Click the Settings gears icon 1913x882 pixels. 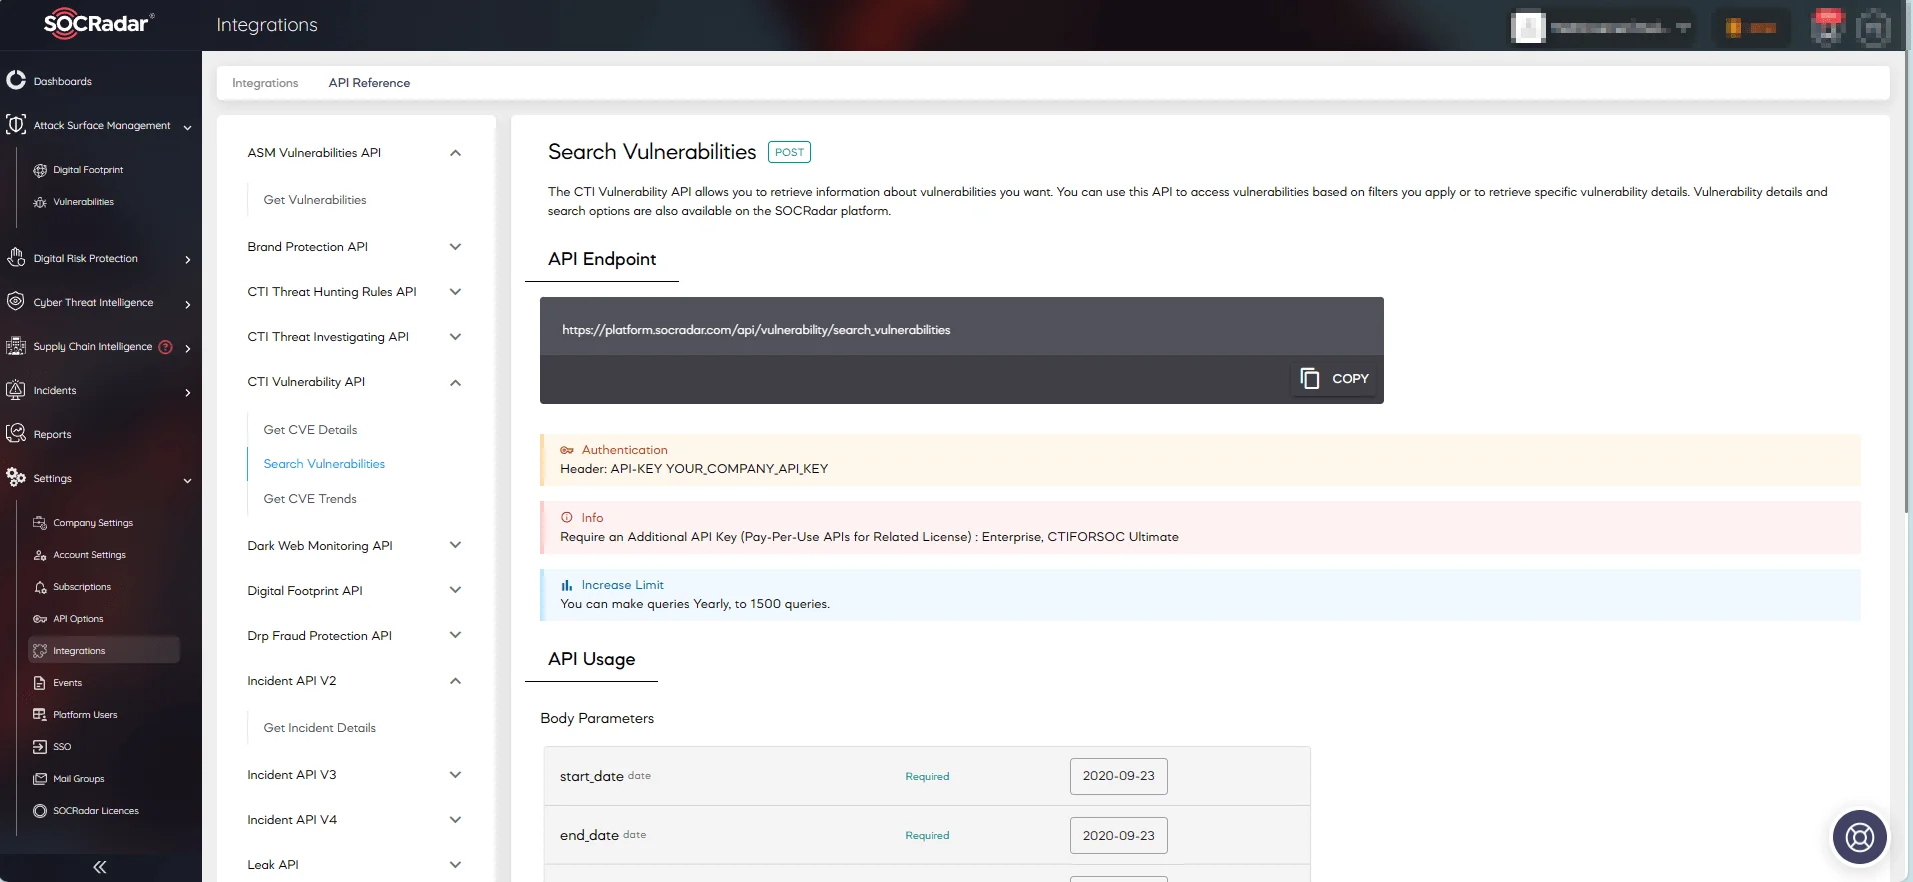click(x=16, y=477)
